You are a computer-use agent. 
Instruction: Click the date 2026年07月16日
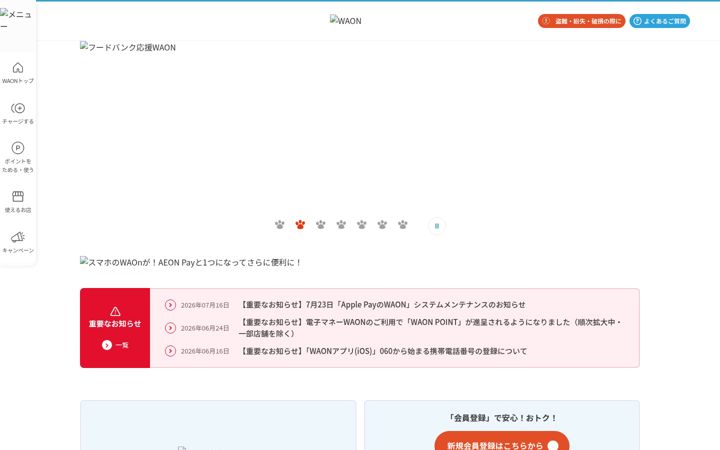[205, 305]
